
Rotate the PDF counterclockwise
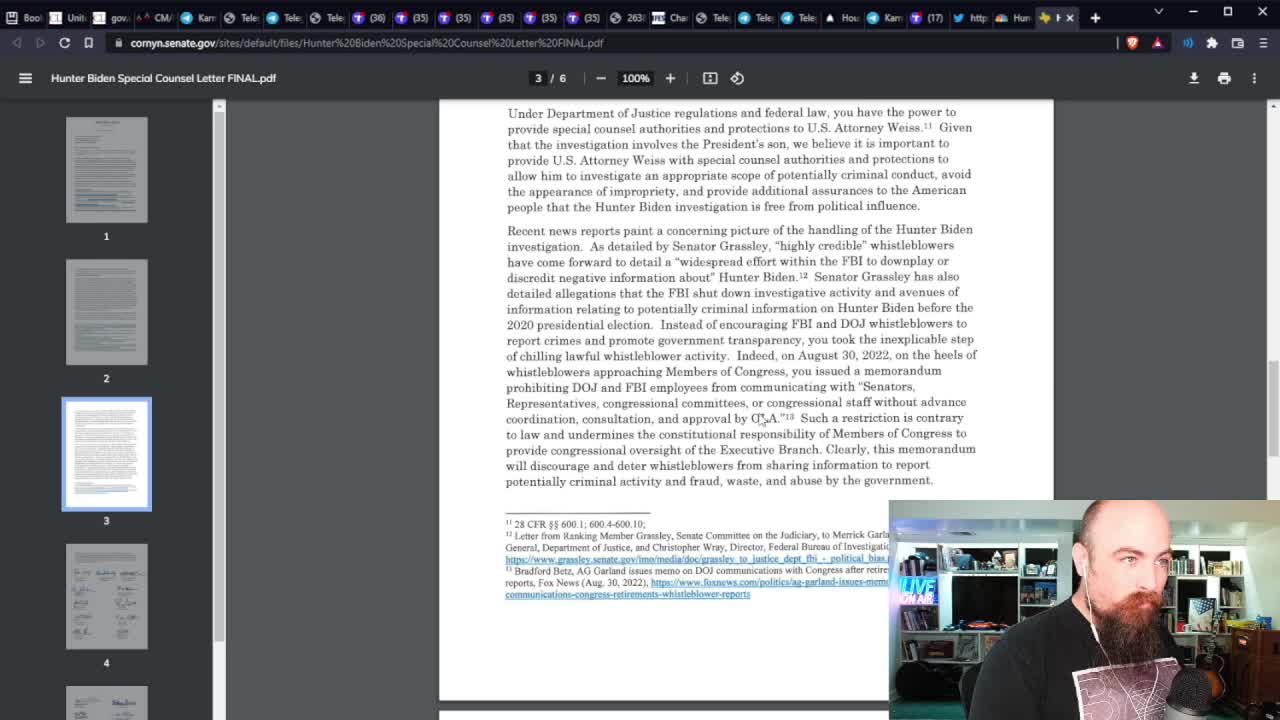737,78
